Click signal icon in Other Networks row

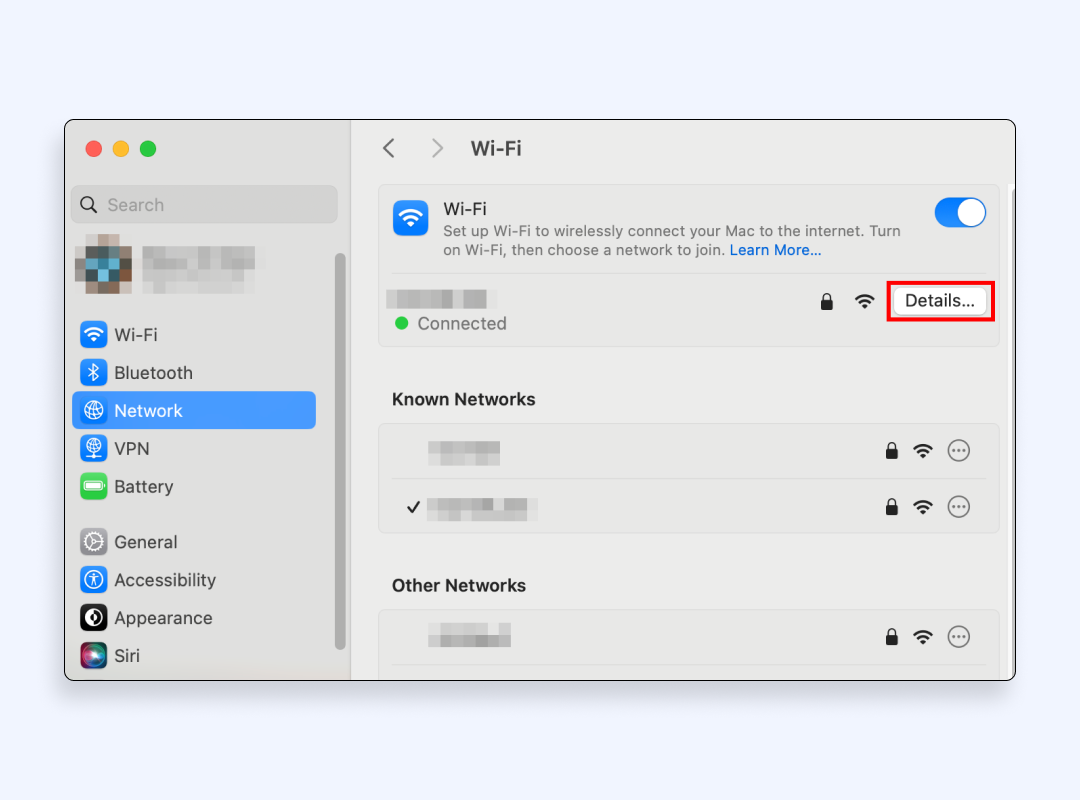[923, 637]
